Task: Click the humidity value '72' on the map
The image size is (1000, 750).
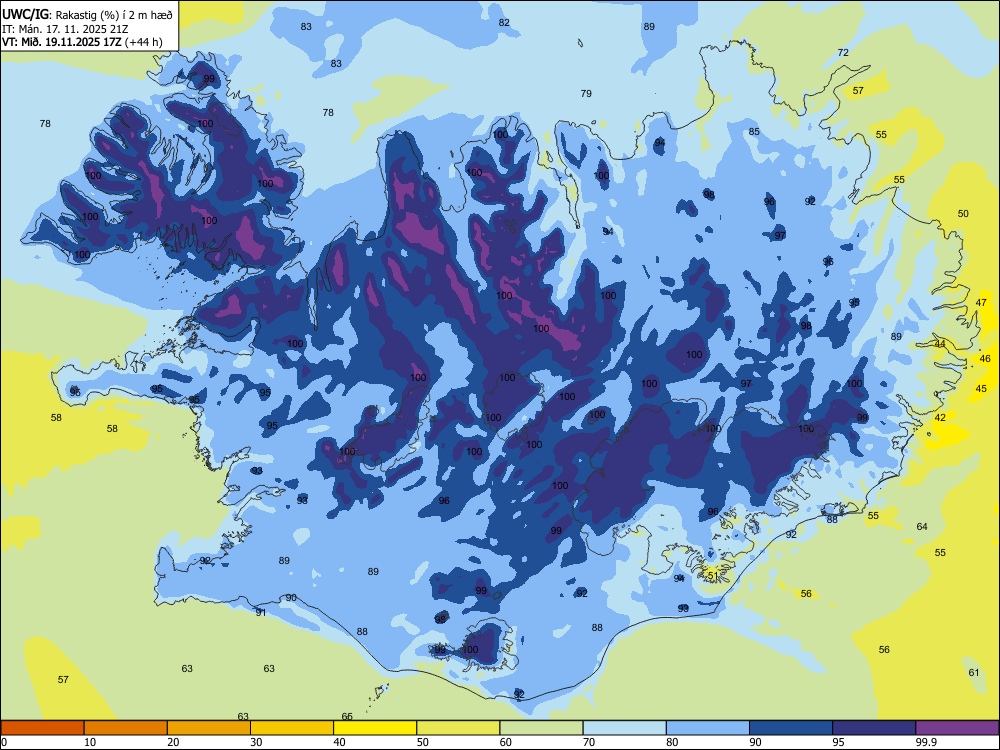Action: coord(843,52)
